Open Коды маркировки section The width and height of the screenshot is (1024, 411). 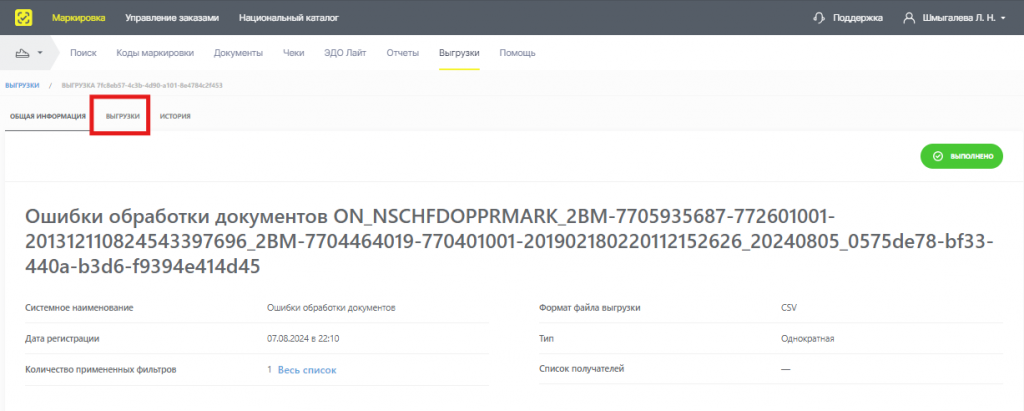point(155,53)
